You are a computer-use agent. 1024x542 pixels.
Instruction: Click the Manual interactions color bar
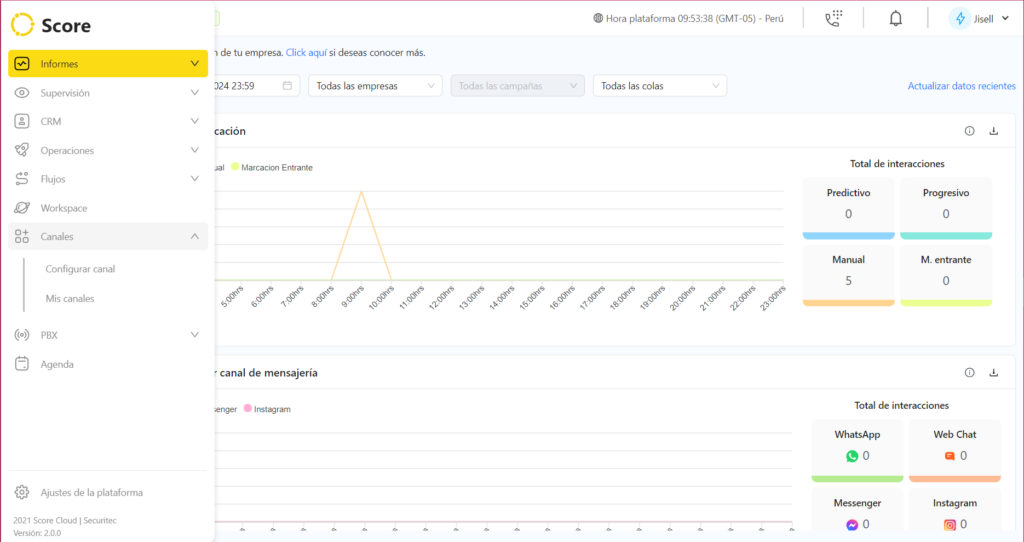(848, 302)
